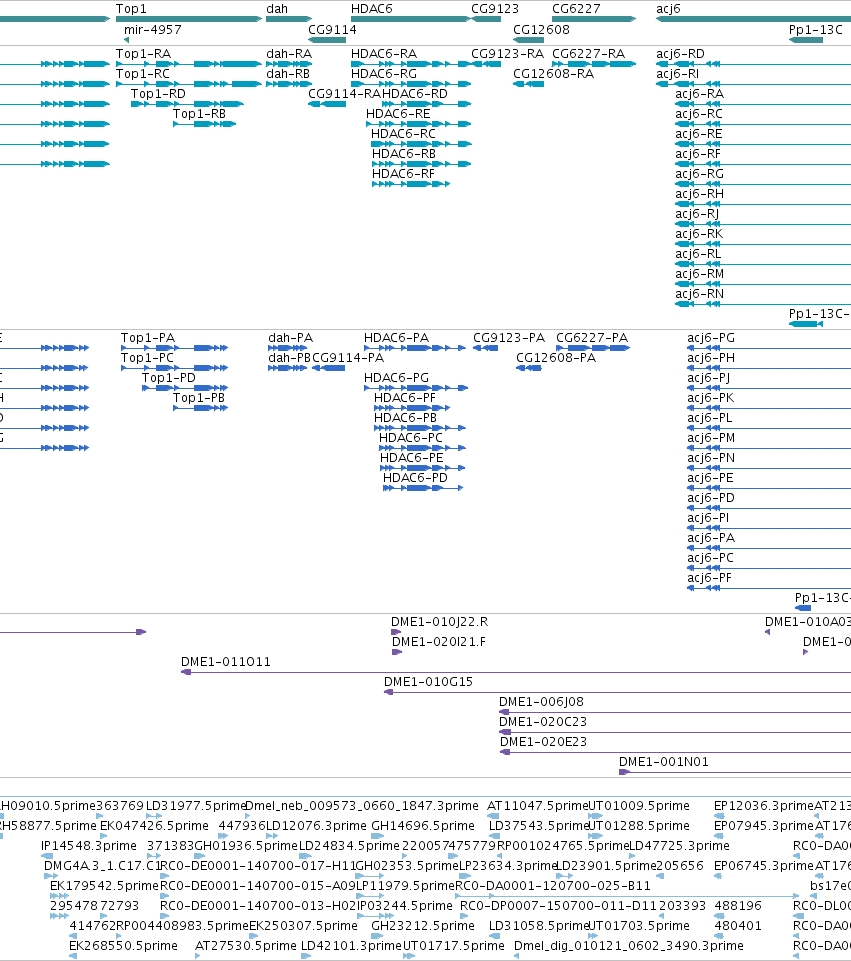
Task: Select the CG9123-PA protein label
Action: point(509,338)
